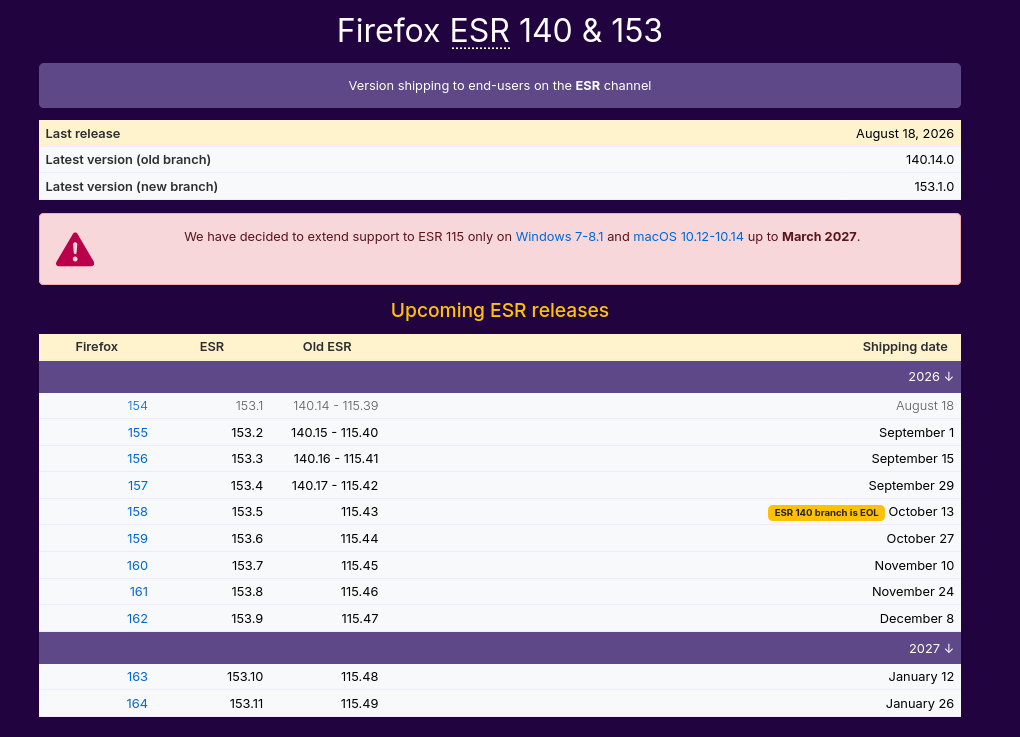Image resolution: width=1020 pixels, height=737 pixels.
Task: Open Firefox 158 release link
Action: (x=137, y=512)
